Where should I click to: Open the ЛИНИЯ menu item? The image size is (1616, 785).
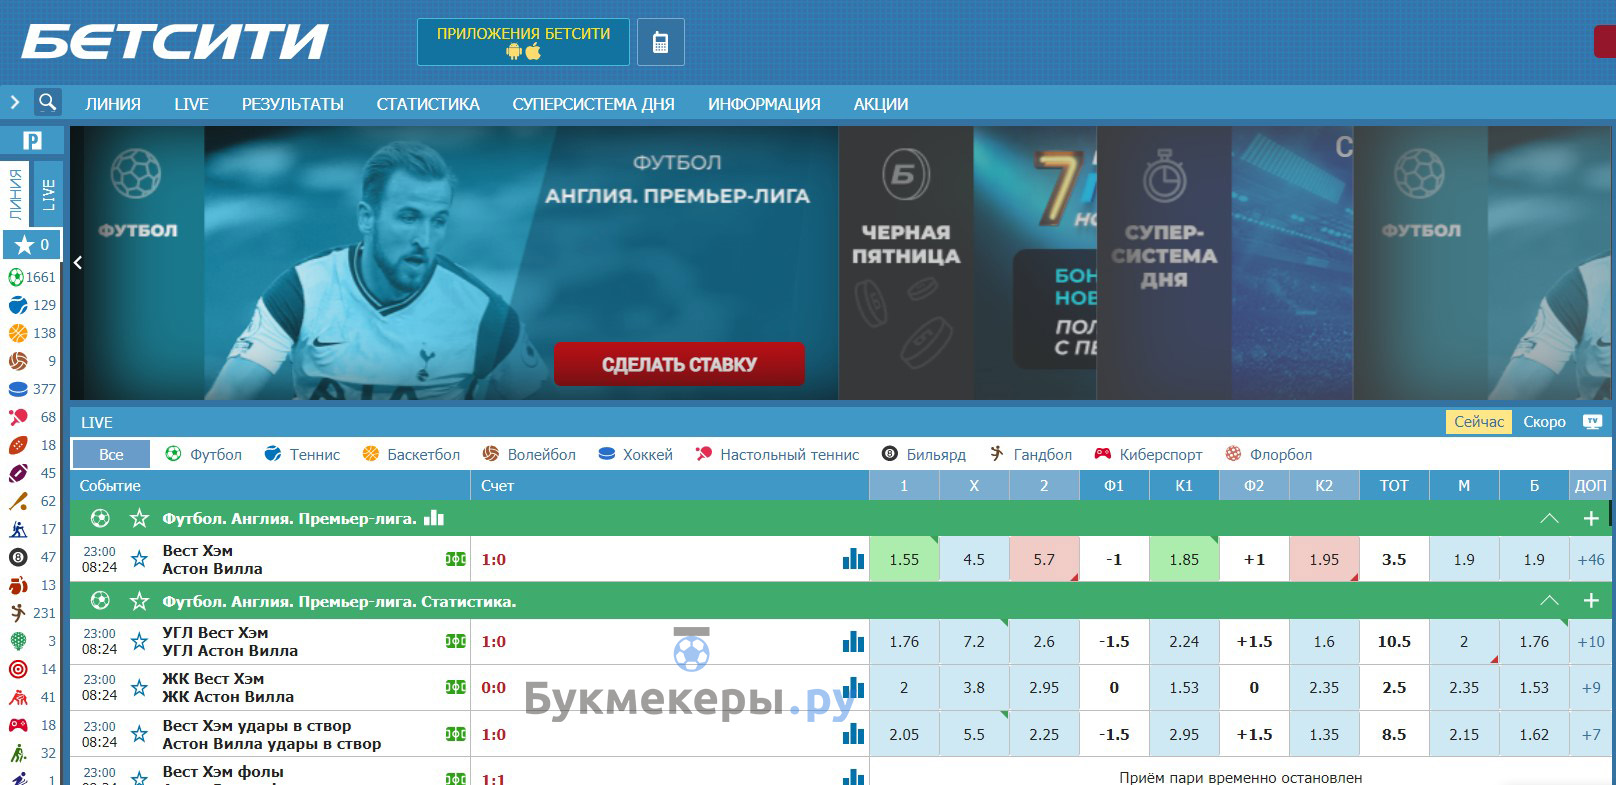point(113,104)
